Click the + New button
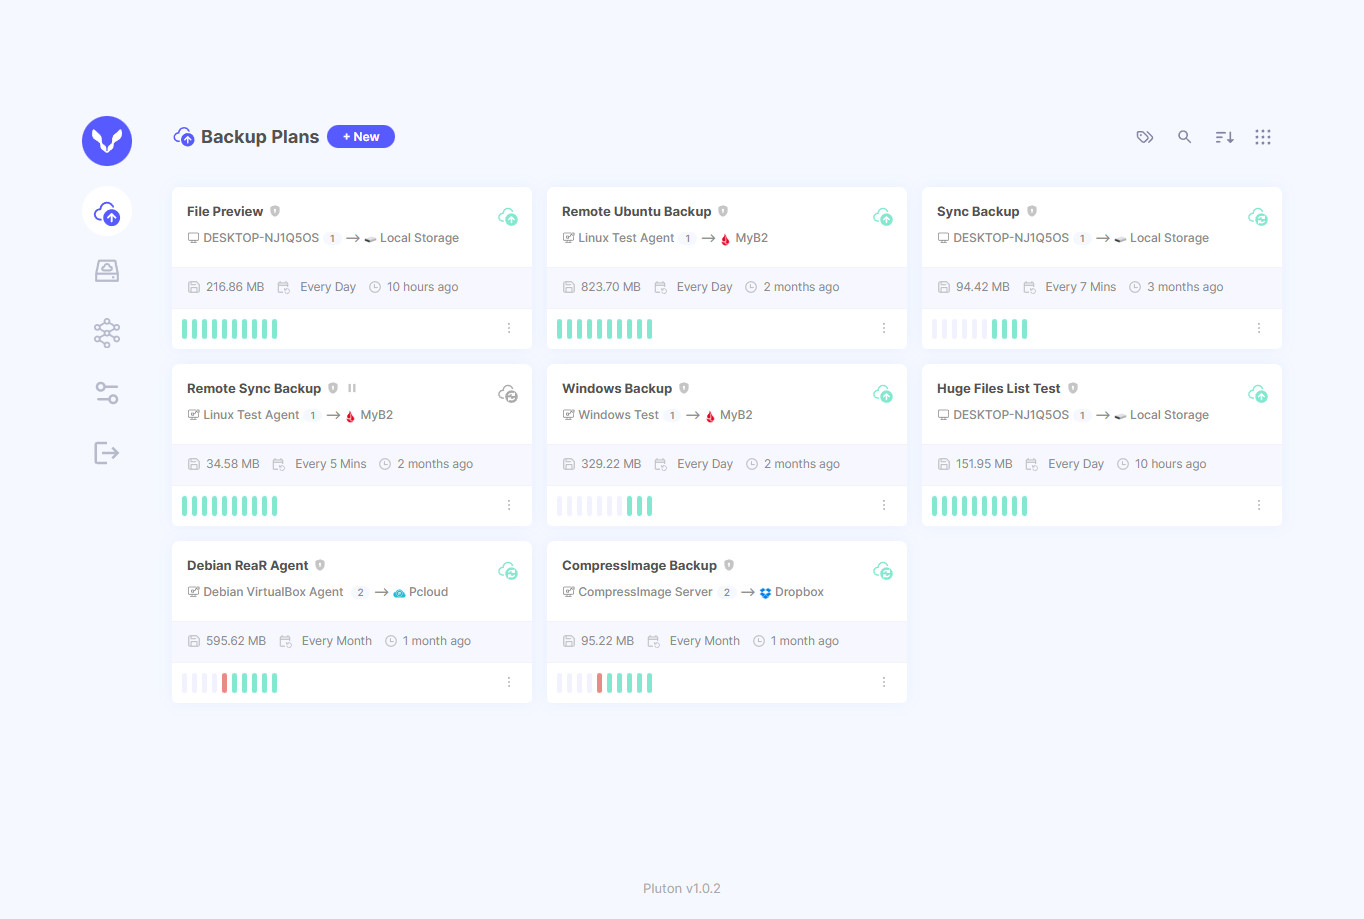1364x919 pixels. pos(360,136)
